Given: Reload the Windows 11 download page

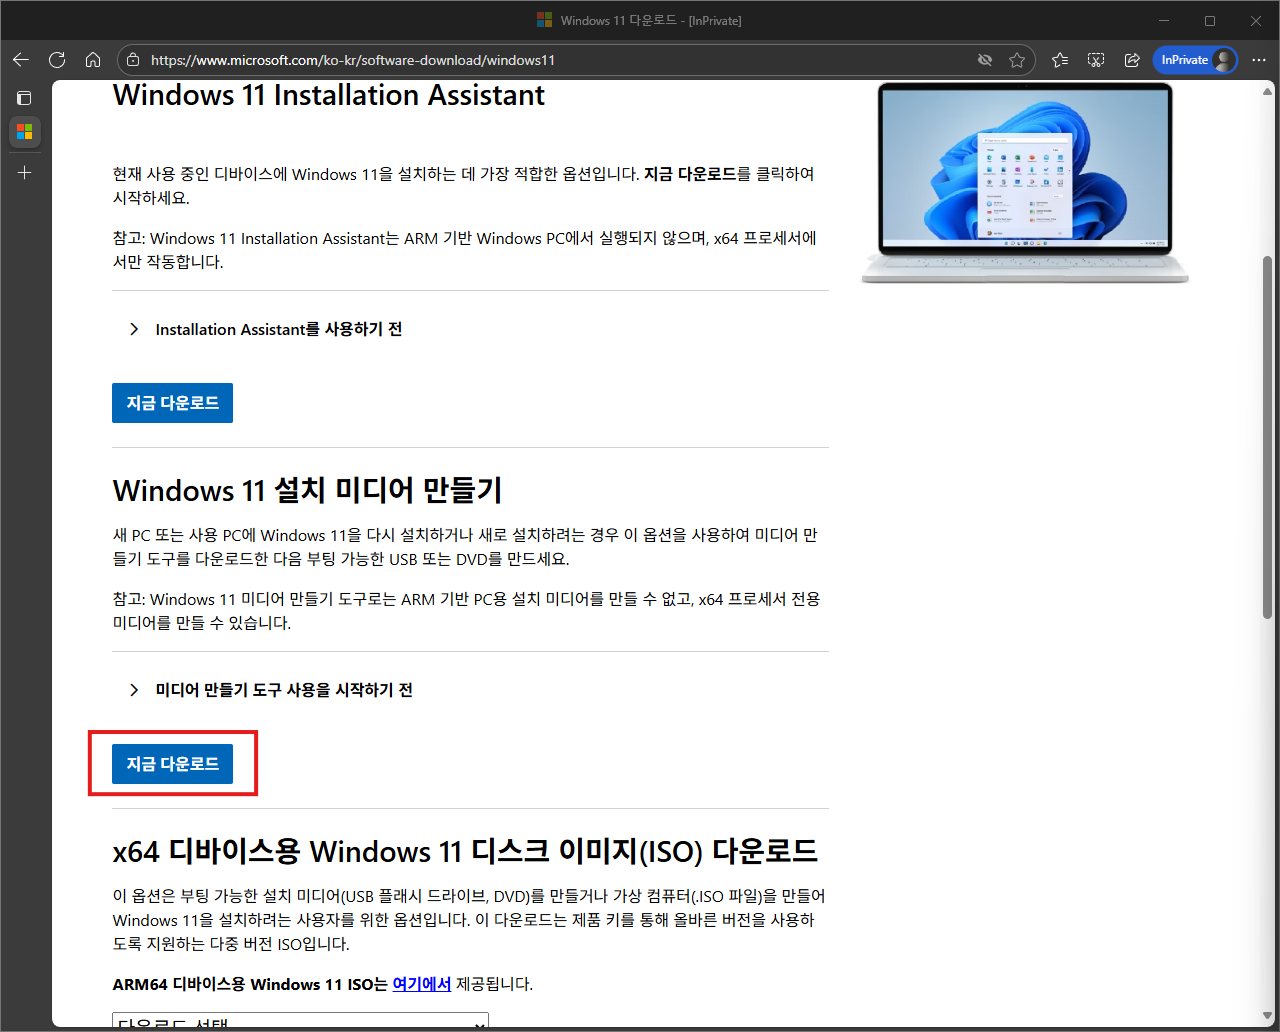Looking at the screenshot, I should (57, 60).
